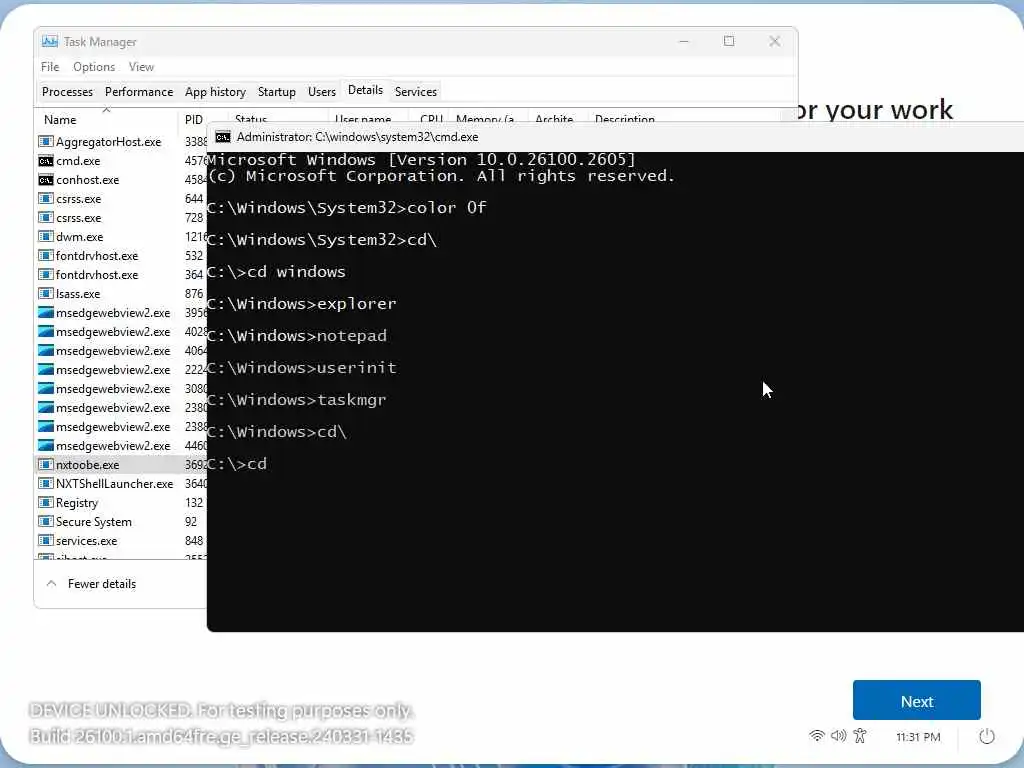The width and height of the screenshot is (1024, 768).
Task: Select fontdrvhost.exe with PID 532
Action: tap(121, 255)
